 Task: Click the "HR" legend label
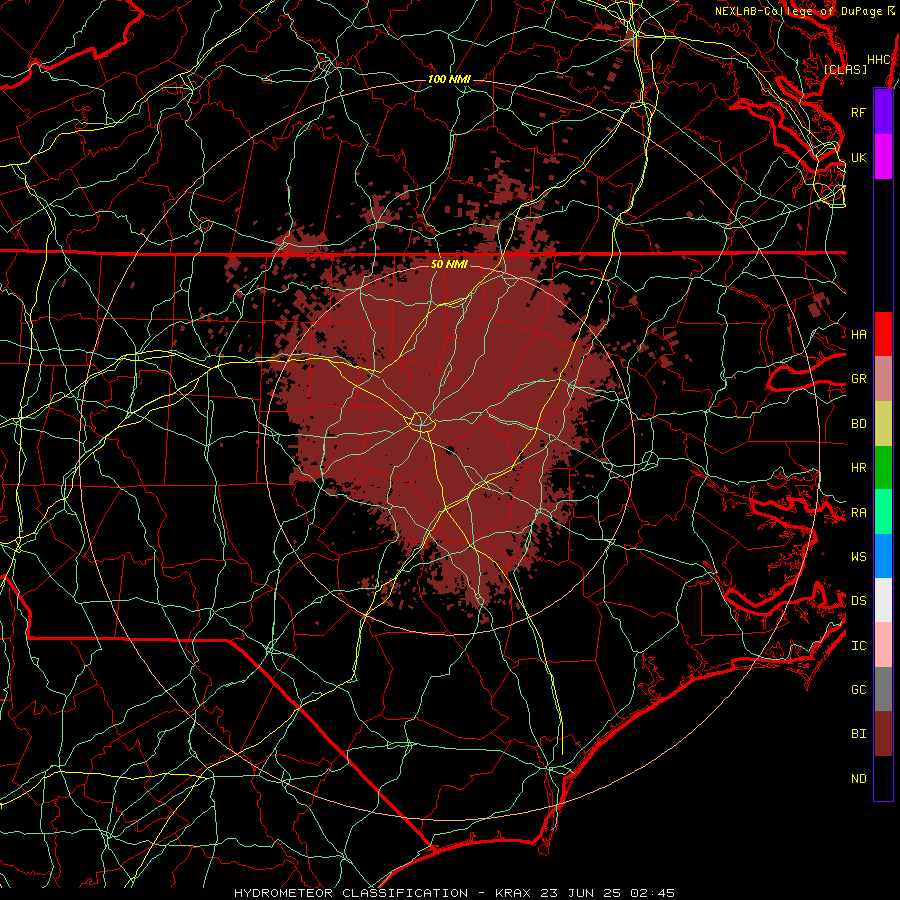point(859,468)
